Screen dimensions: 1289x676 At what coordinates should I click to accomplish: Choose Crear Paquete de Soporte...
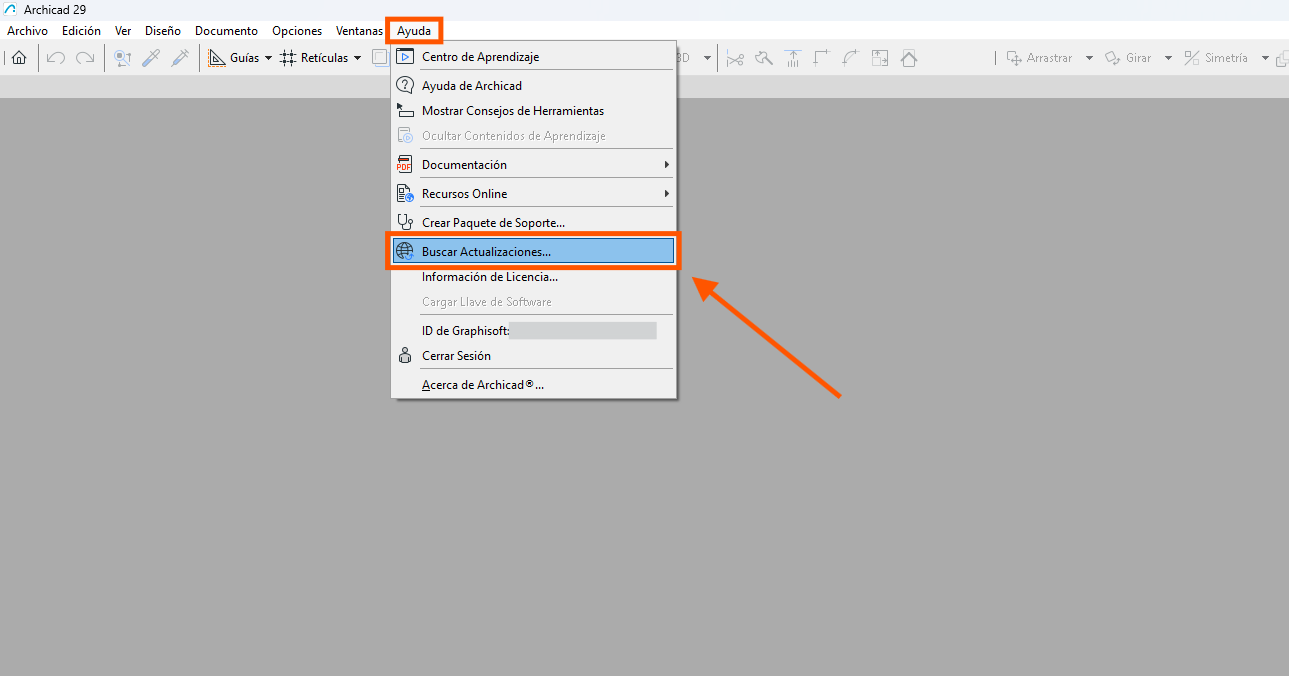(x=534, y=223)
